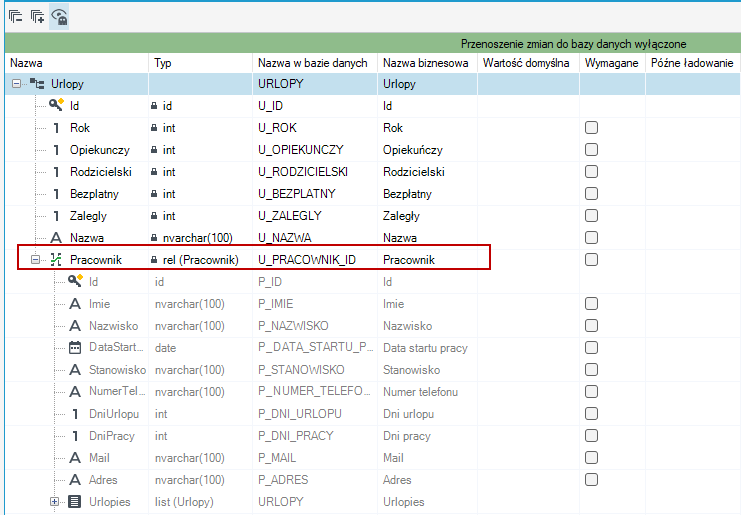Click the Typ column header
Screen dimensions: 741x515
[201, 63]
